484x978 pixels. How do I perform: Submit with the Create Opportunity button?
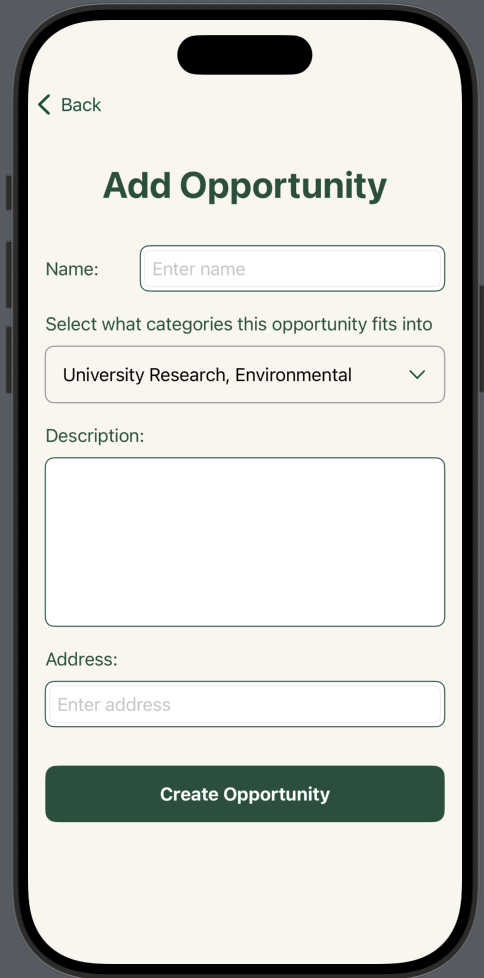tap(245, 794)
